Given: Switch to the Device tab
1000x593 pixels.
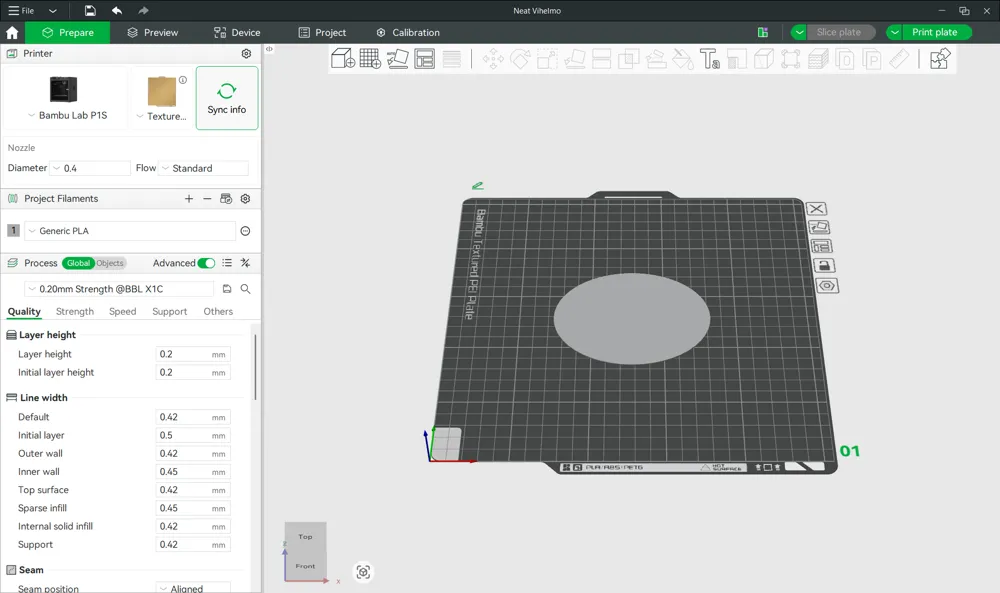Looking at the screenshot, I should point(237,33).
